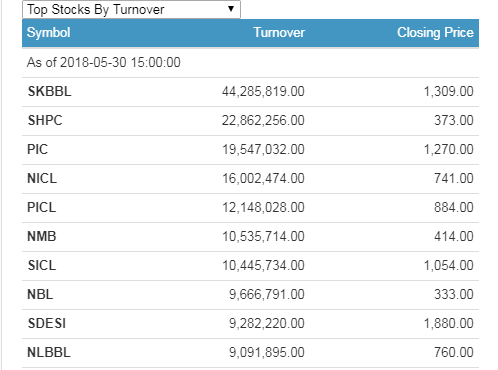Viewport: 498px width, 370px height.
Task: Click the Closing Price column header
Action: [x=435, y=33]
